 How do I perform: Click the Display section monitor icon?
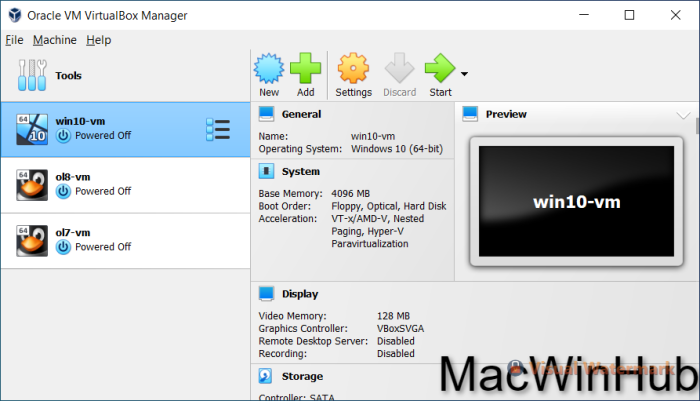(x=267, y=293)
